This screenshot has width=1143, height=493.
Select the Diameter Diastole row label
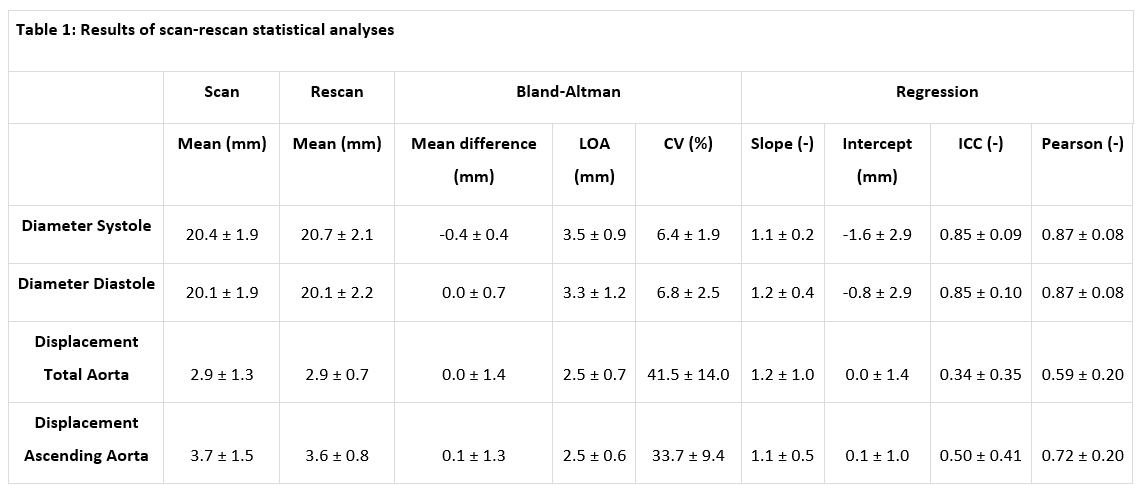coord(87,284)
